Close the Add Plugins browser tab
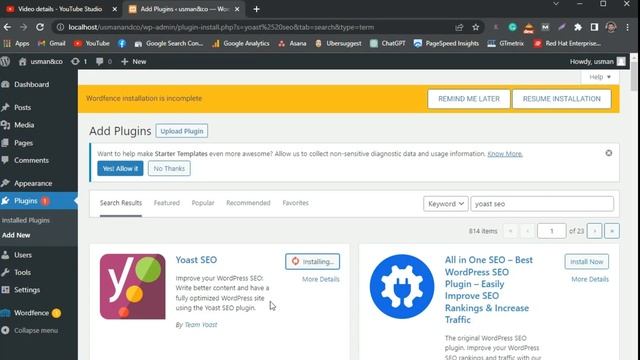 pyautogui.click(x=237, y=9)
